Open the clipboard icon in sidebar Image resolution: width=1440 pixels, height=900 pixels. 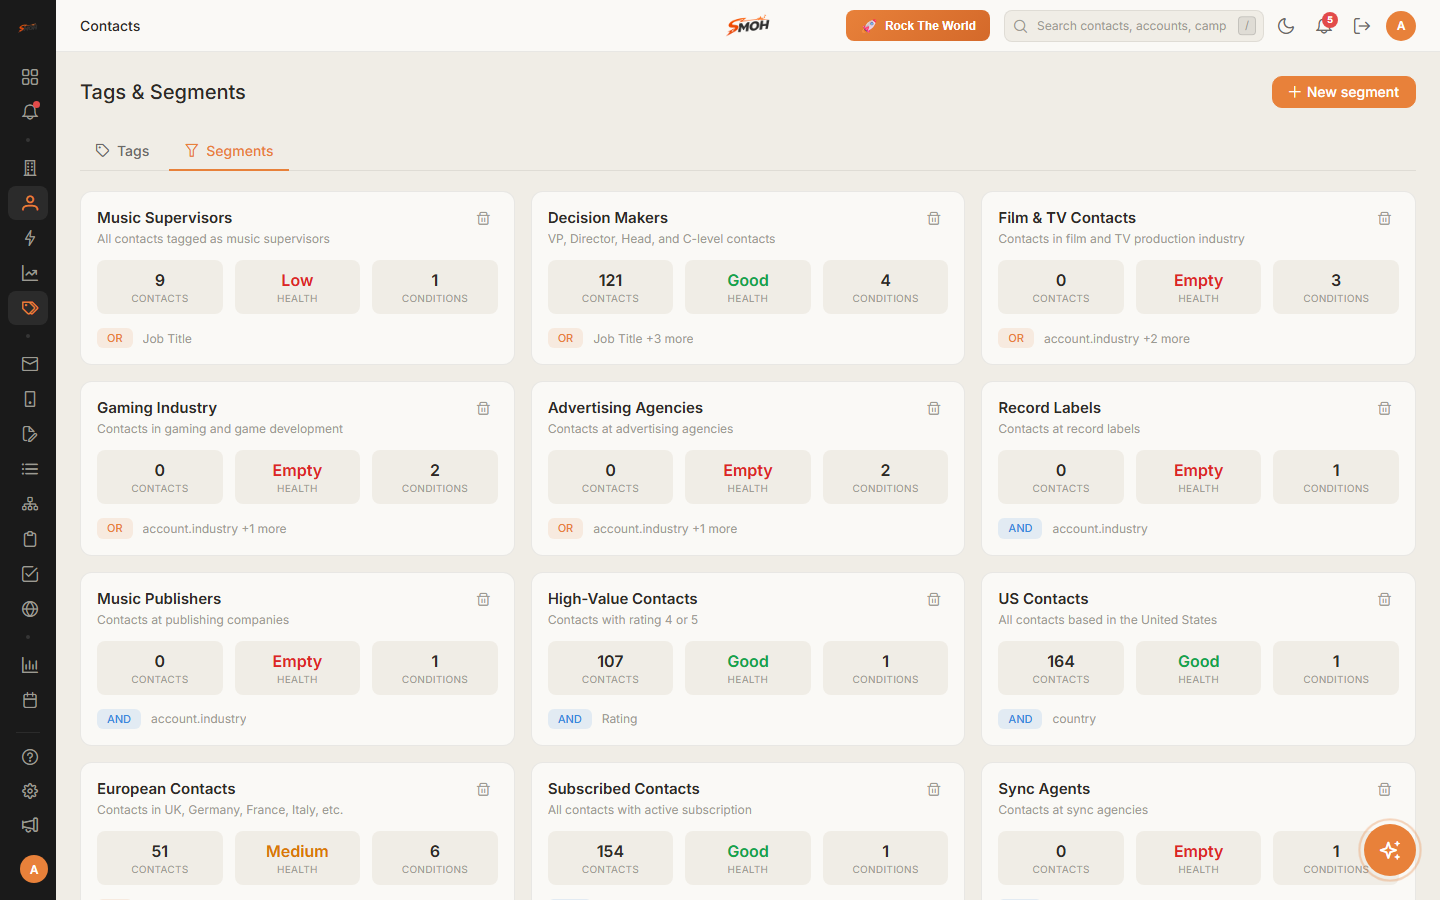(x=30, y=539)
